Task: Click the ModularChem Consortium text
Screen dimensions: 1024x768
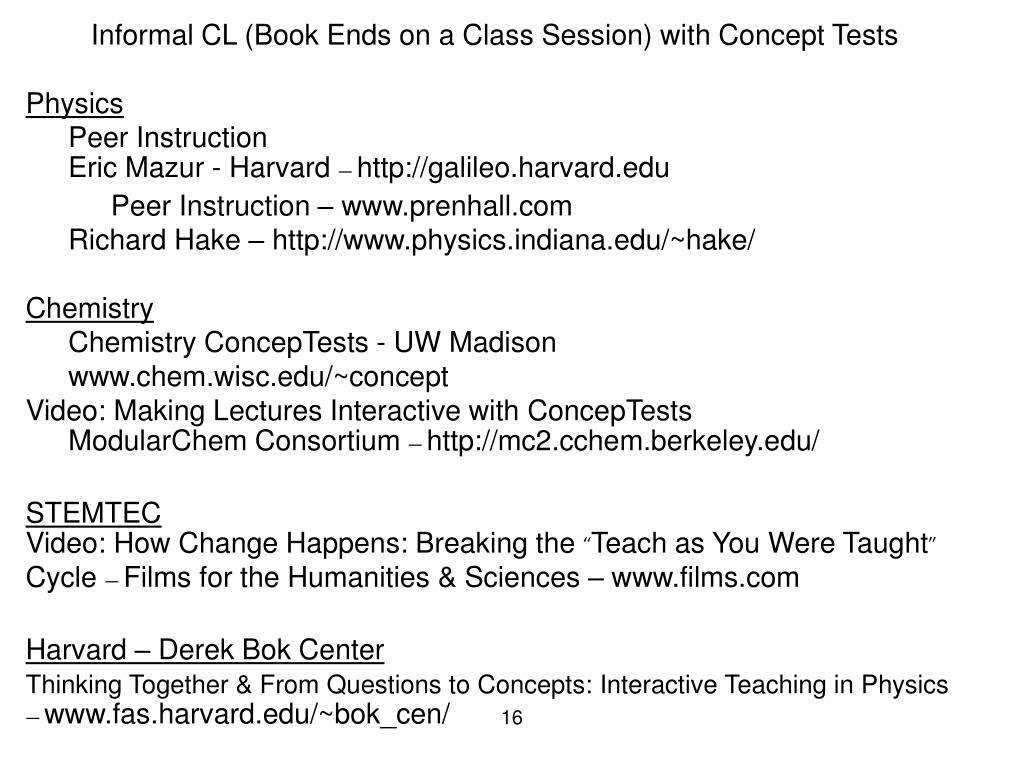Action: tap(233, 442)
